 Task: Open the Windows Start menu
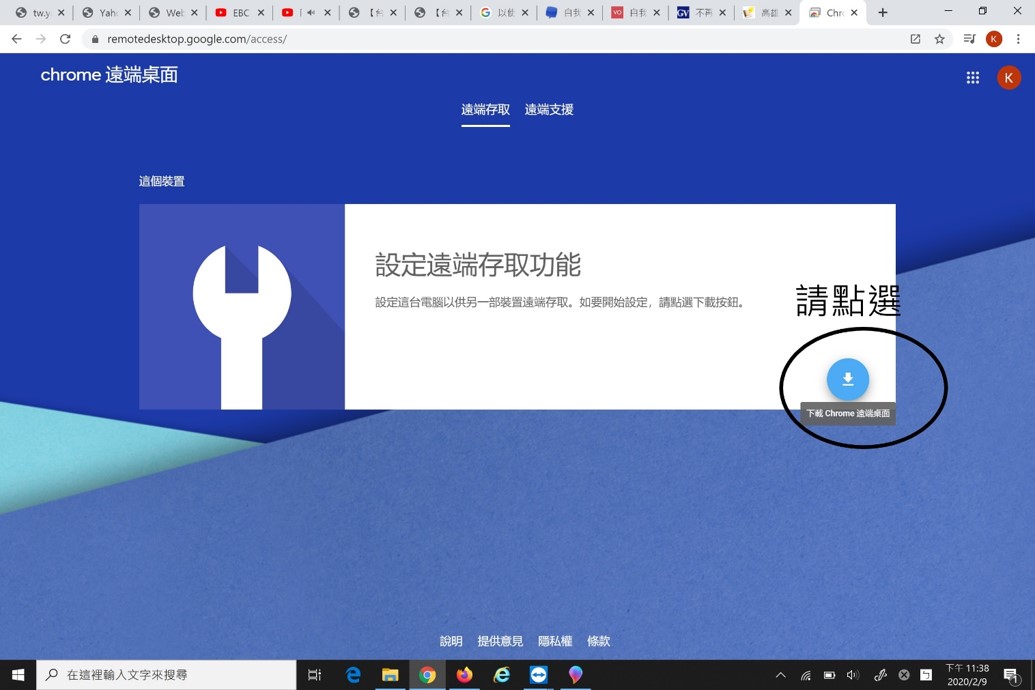coord(18,675)
